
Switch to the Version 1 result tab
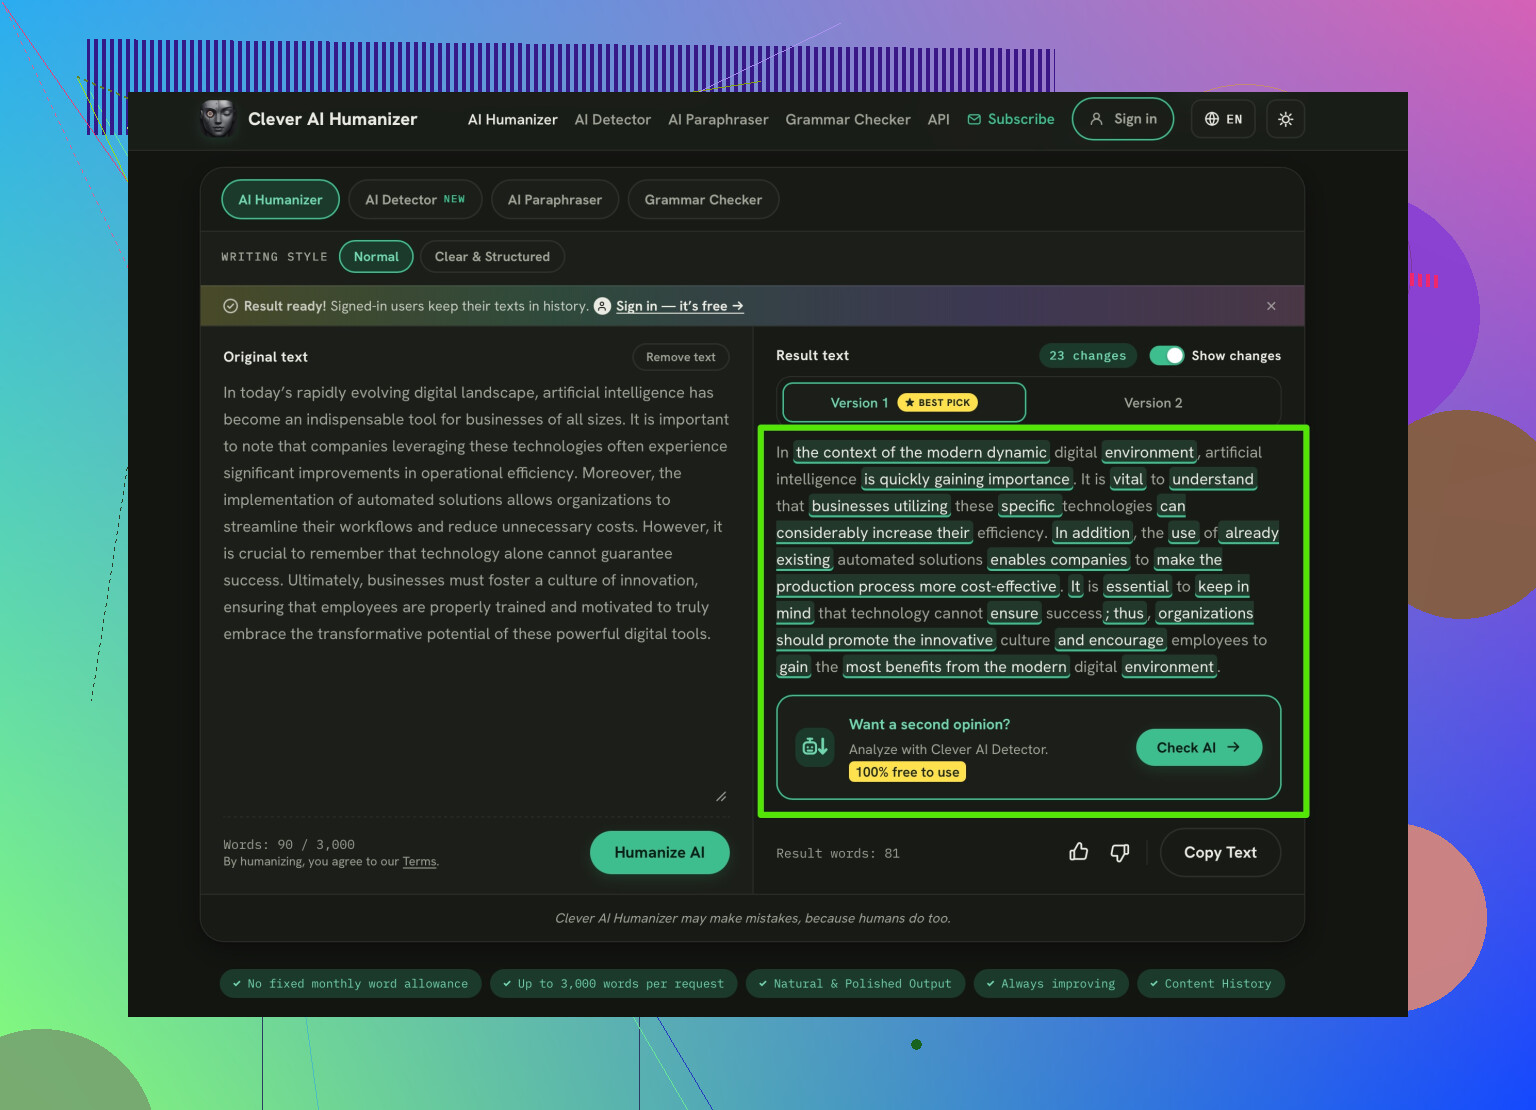pyautogui.click(x=904, y=403)
